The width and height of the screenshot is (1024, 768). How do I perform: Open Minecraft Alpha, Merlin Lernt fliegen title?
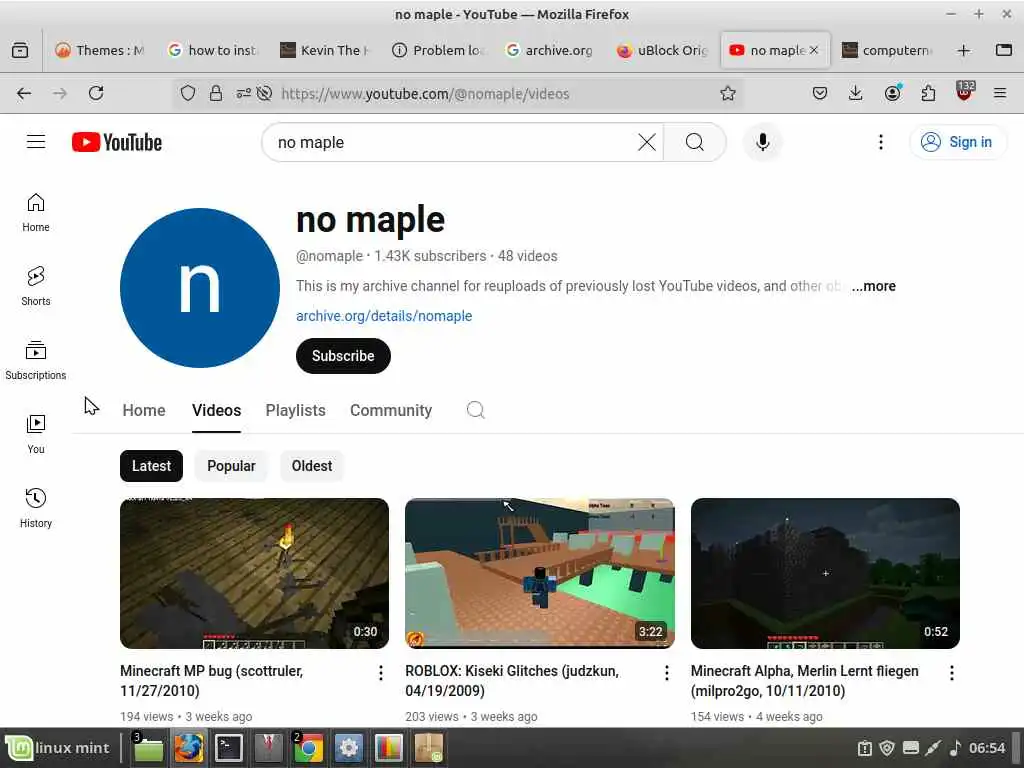tap(805, 680)
